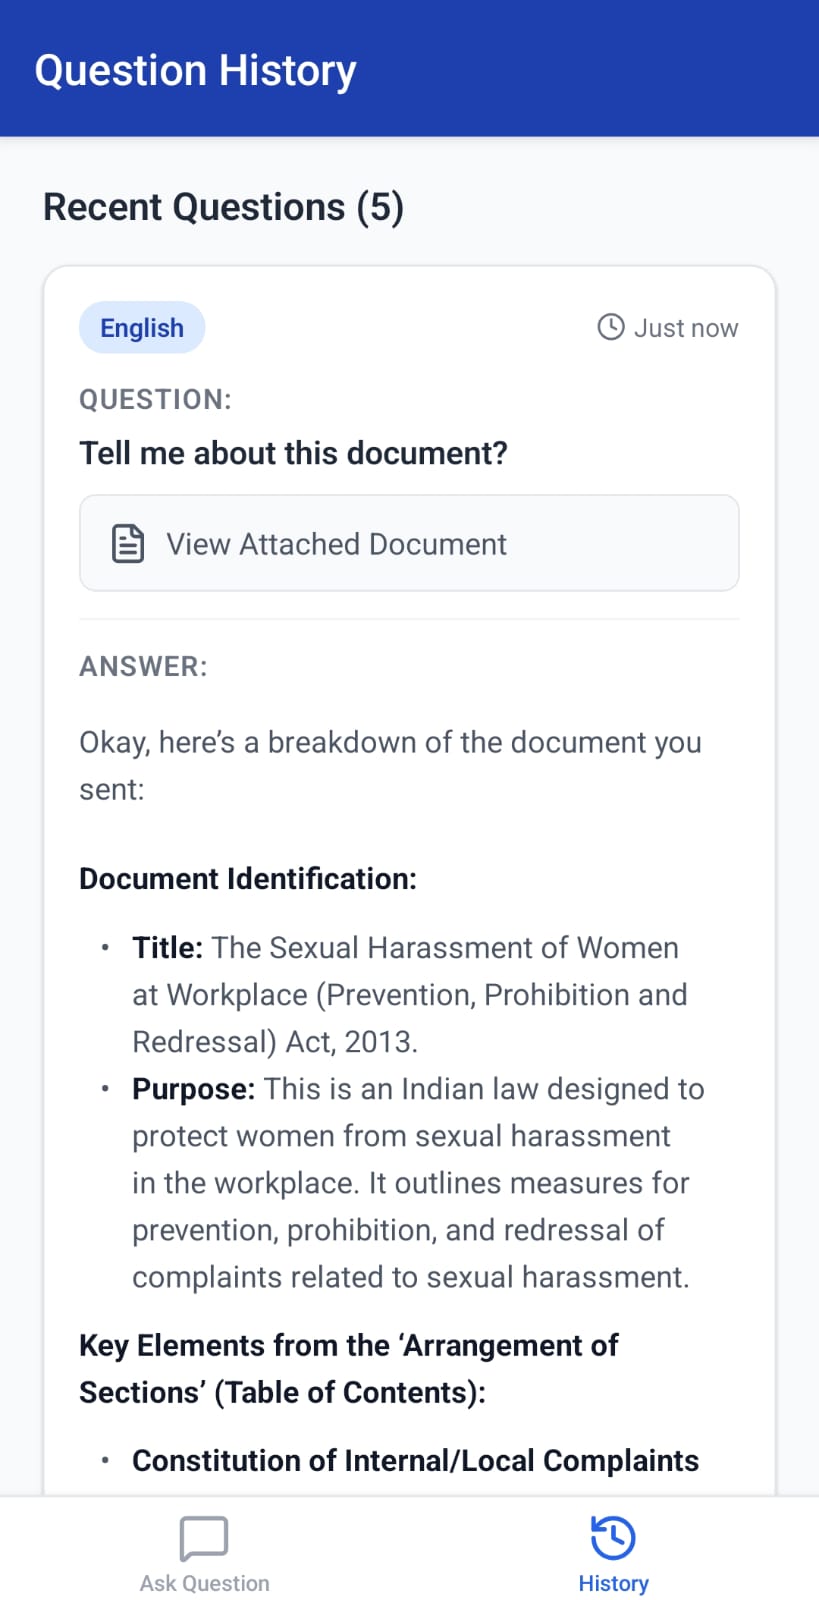This screenshot has width=819, height=1600.
Task: Click the 'Title:' bullet label
Action: coord(168,947)
